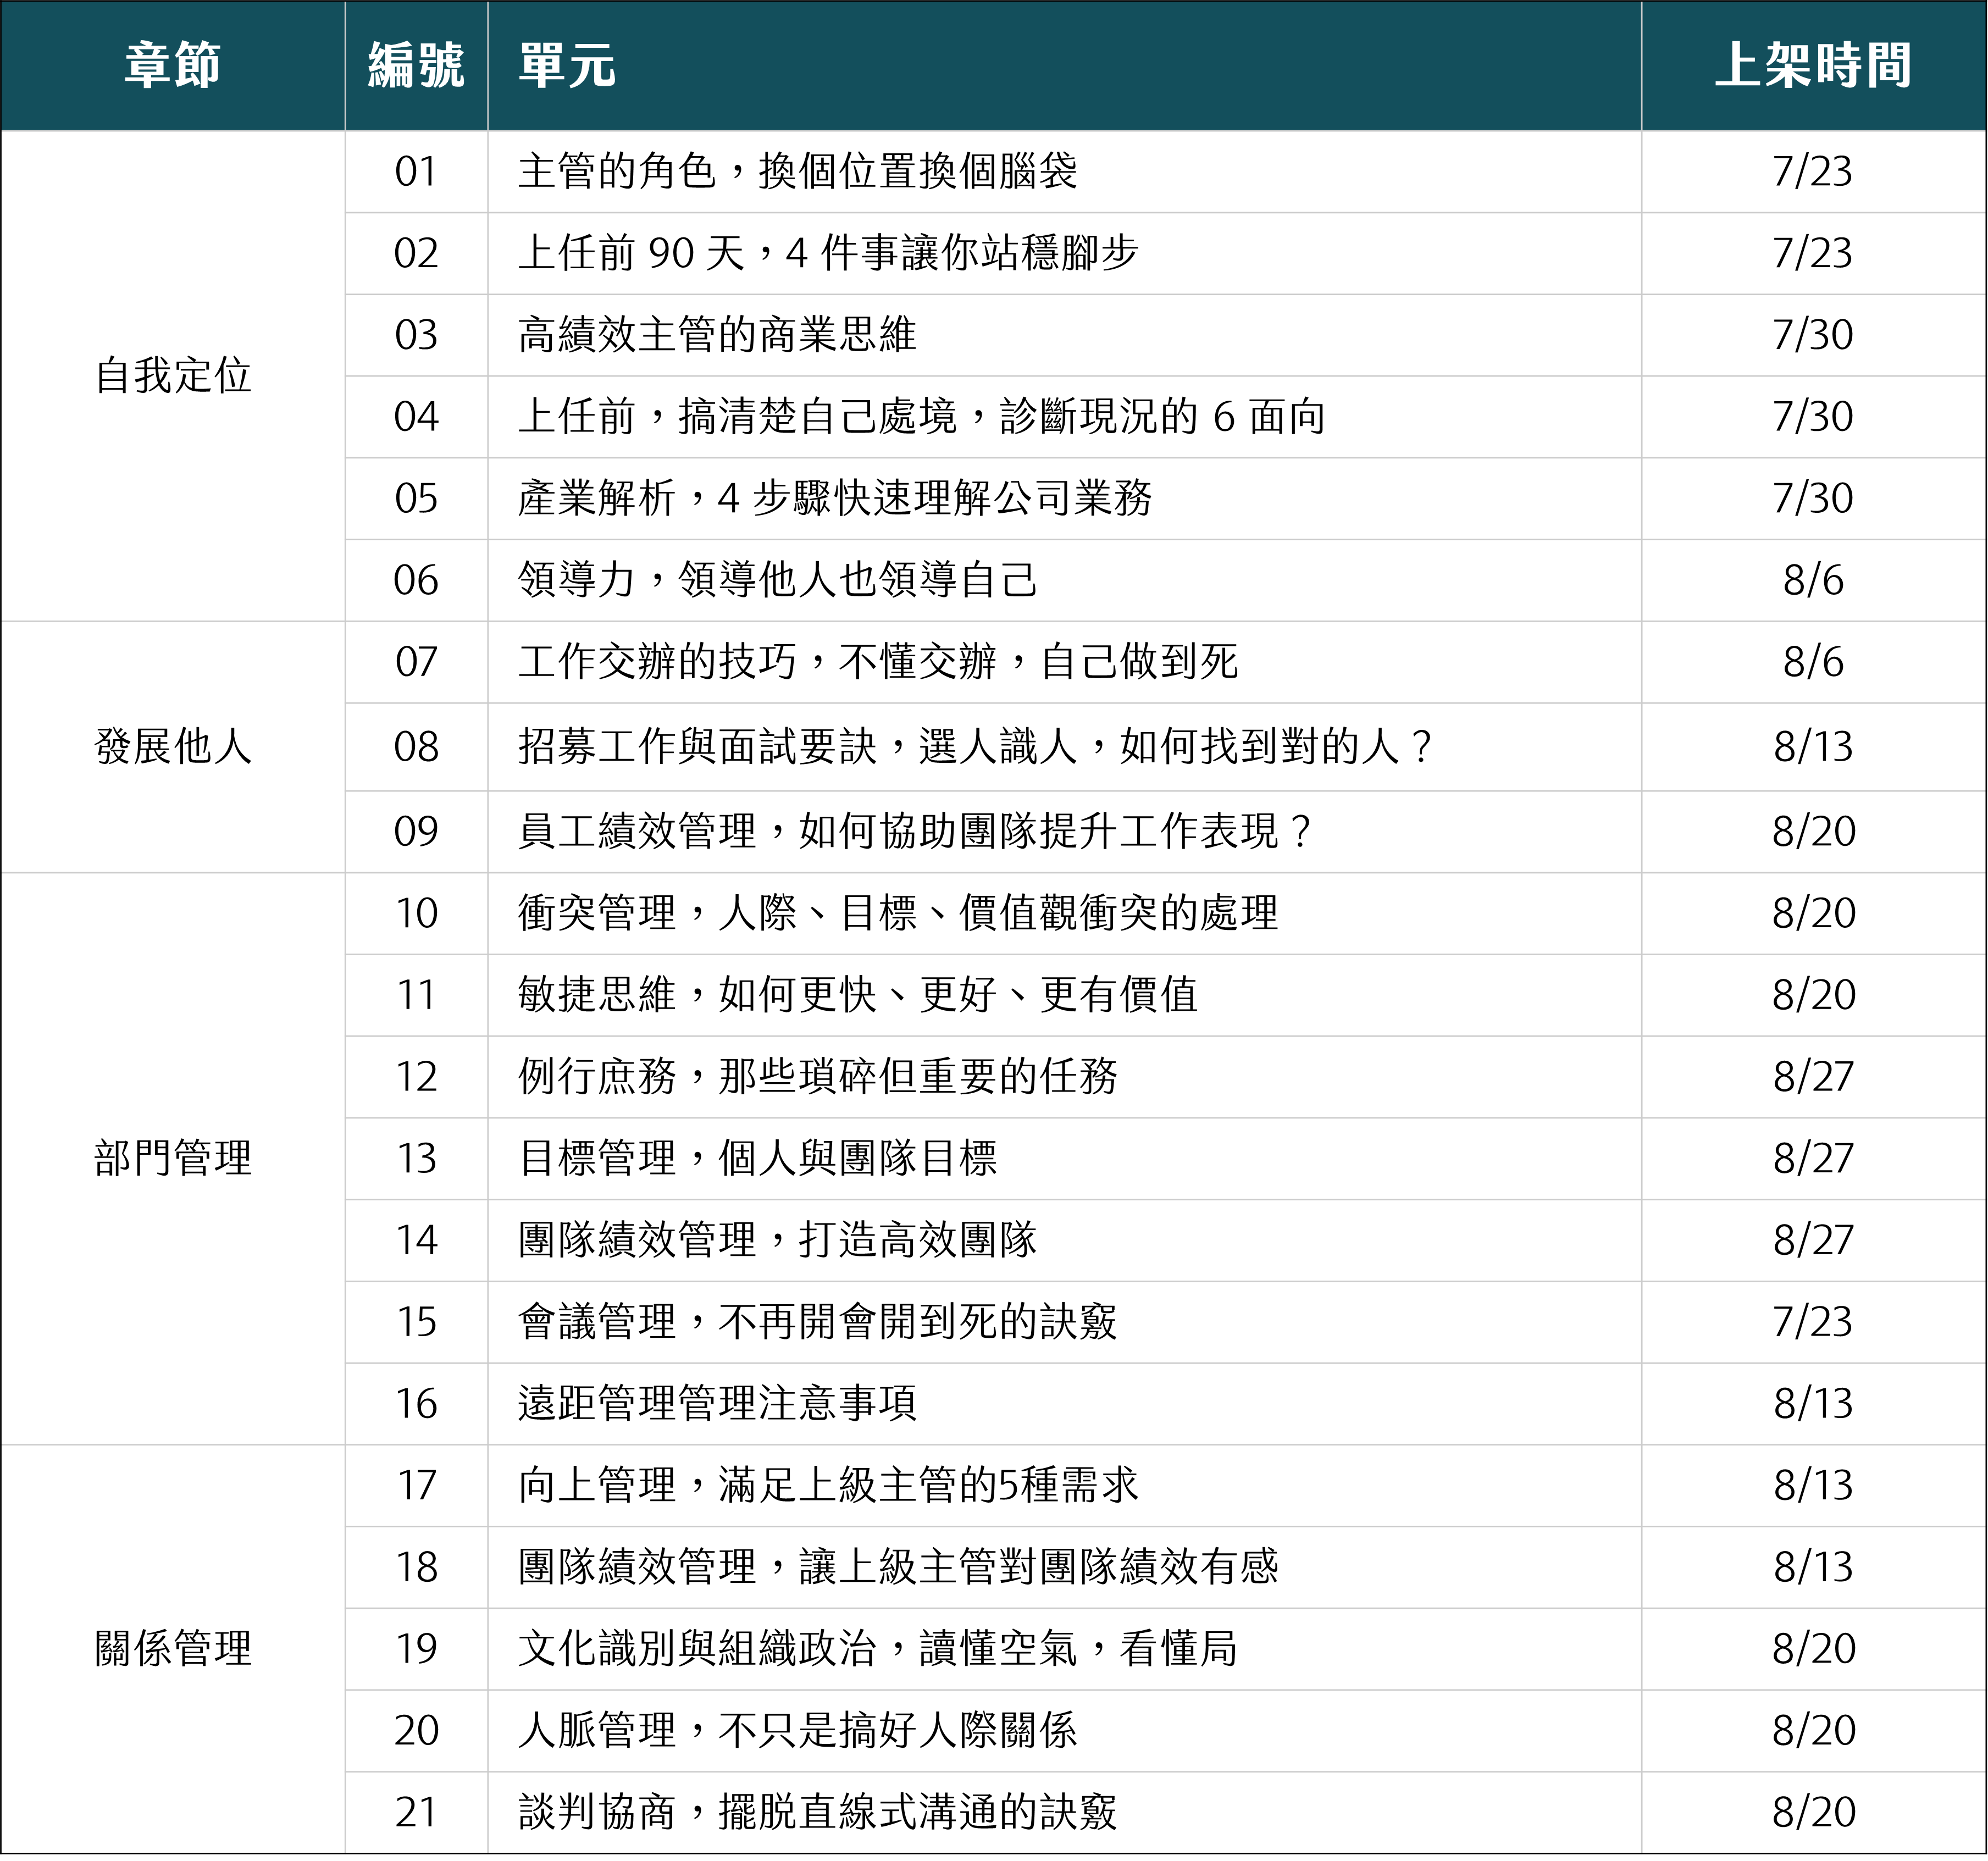The height and width of the screenshot is (1861, 1988).
Task: Click the 7/23 date in row 01
Action: click(x=1813, y=172)
